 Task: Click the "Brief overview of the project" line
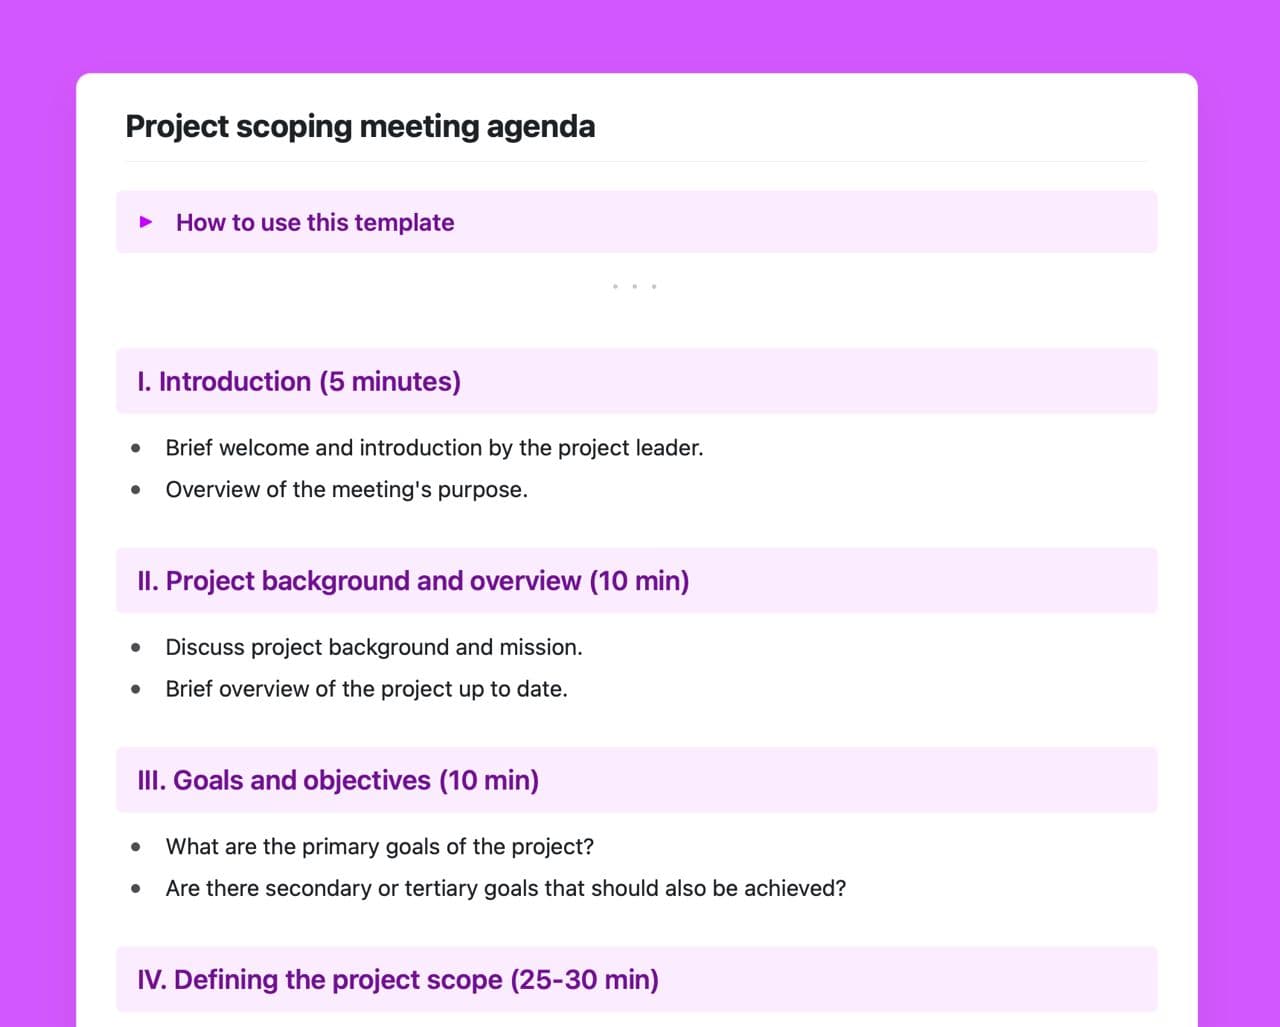click(x=366, y=689)
